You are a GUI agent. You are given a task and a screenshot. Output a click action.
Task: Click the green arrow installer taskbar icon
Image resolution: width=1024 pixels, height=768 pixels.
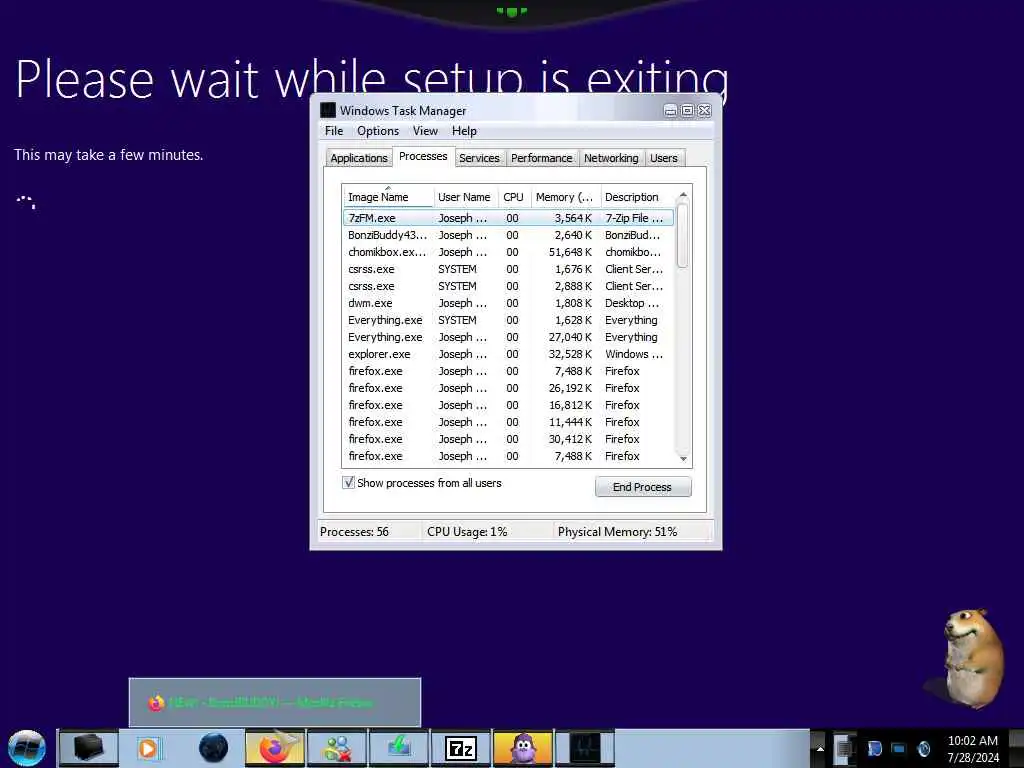click(x=399, y=748)
